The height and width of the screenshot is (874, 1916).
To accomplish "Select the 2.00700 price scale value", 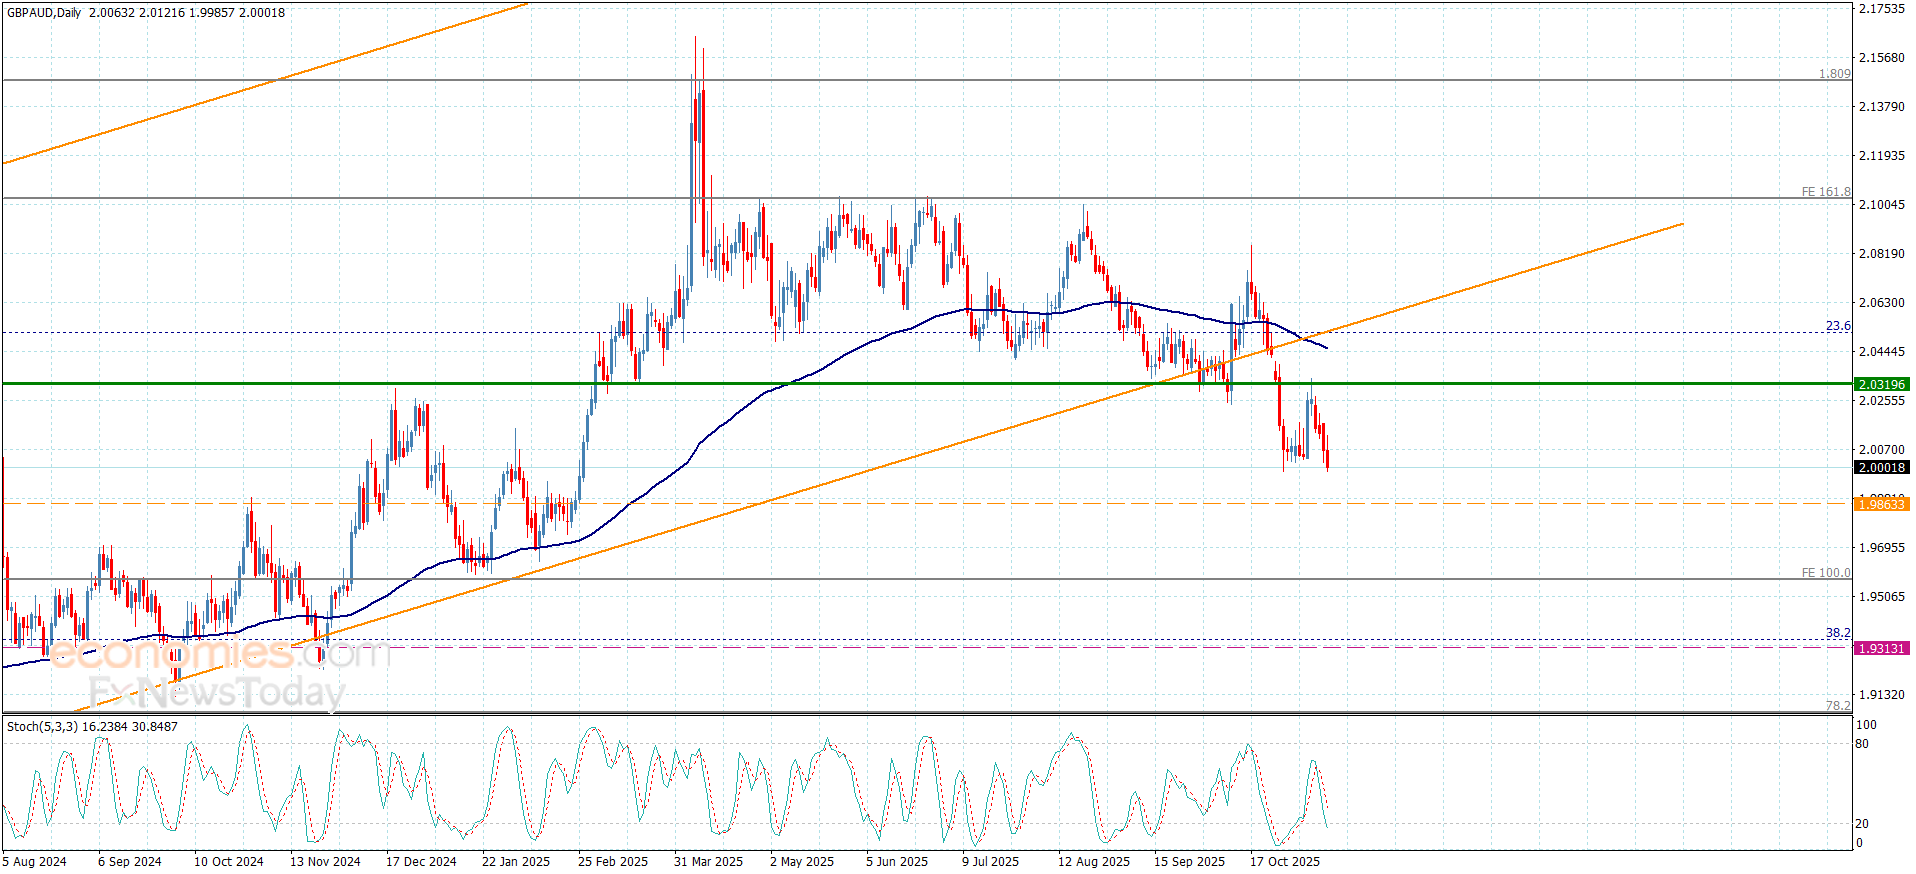I will pyautogui.click(x=1882, y=450).
